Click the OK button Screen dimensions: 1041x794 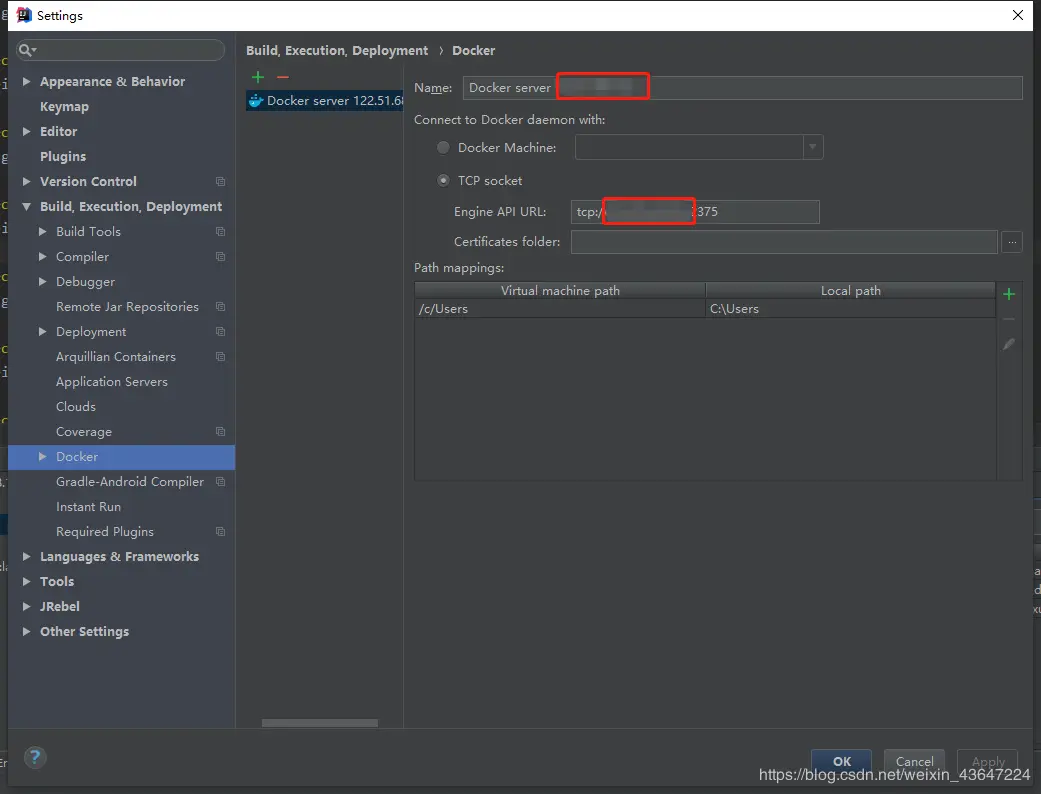click(x=842, y=761)
